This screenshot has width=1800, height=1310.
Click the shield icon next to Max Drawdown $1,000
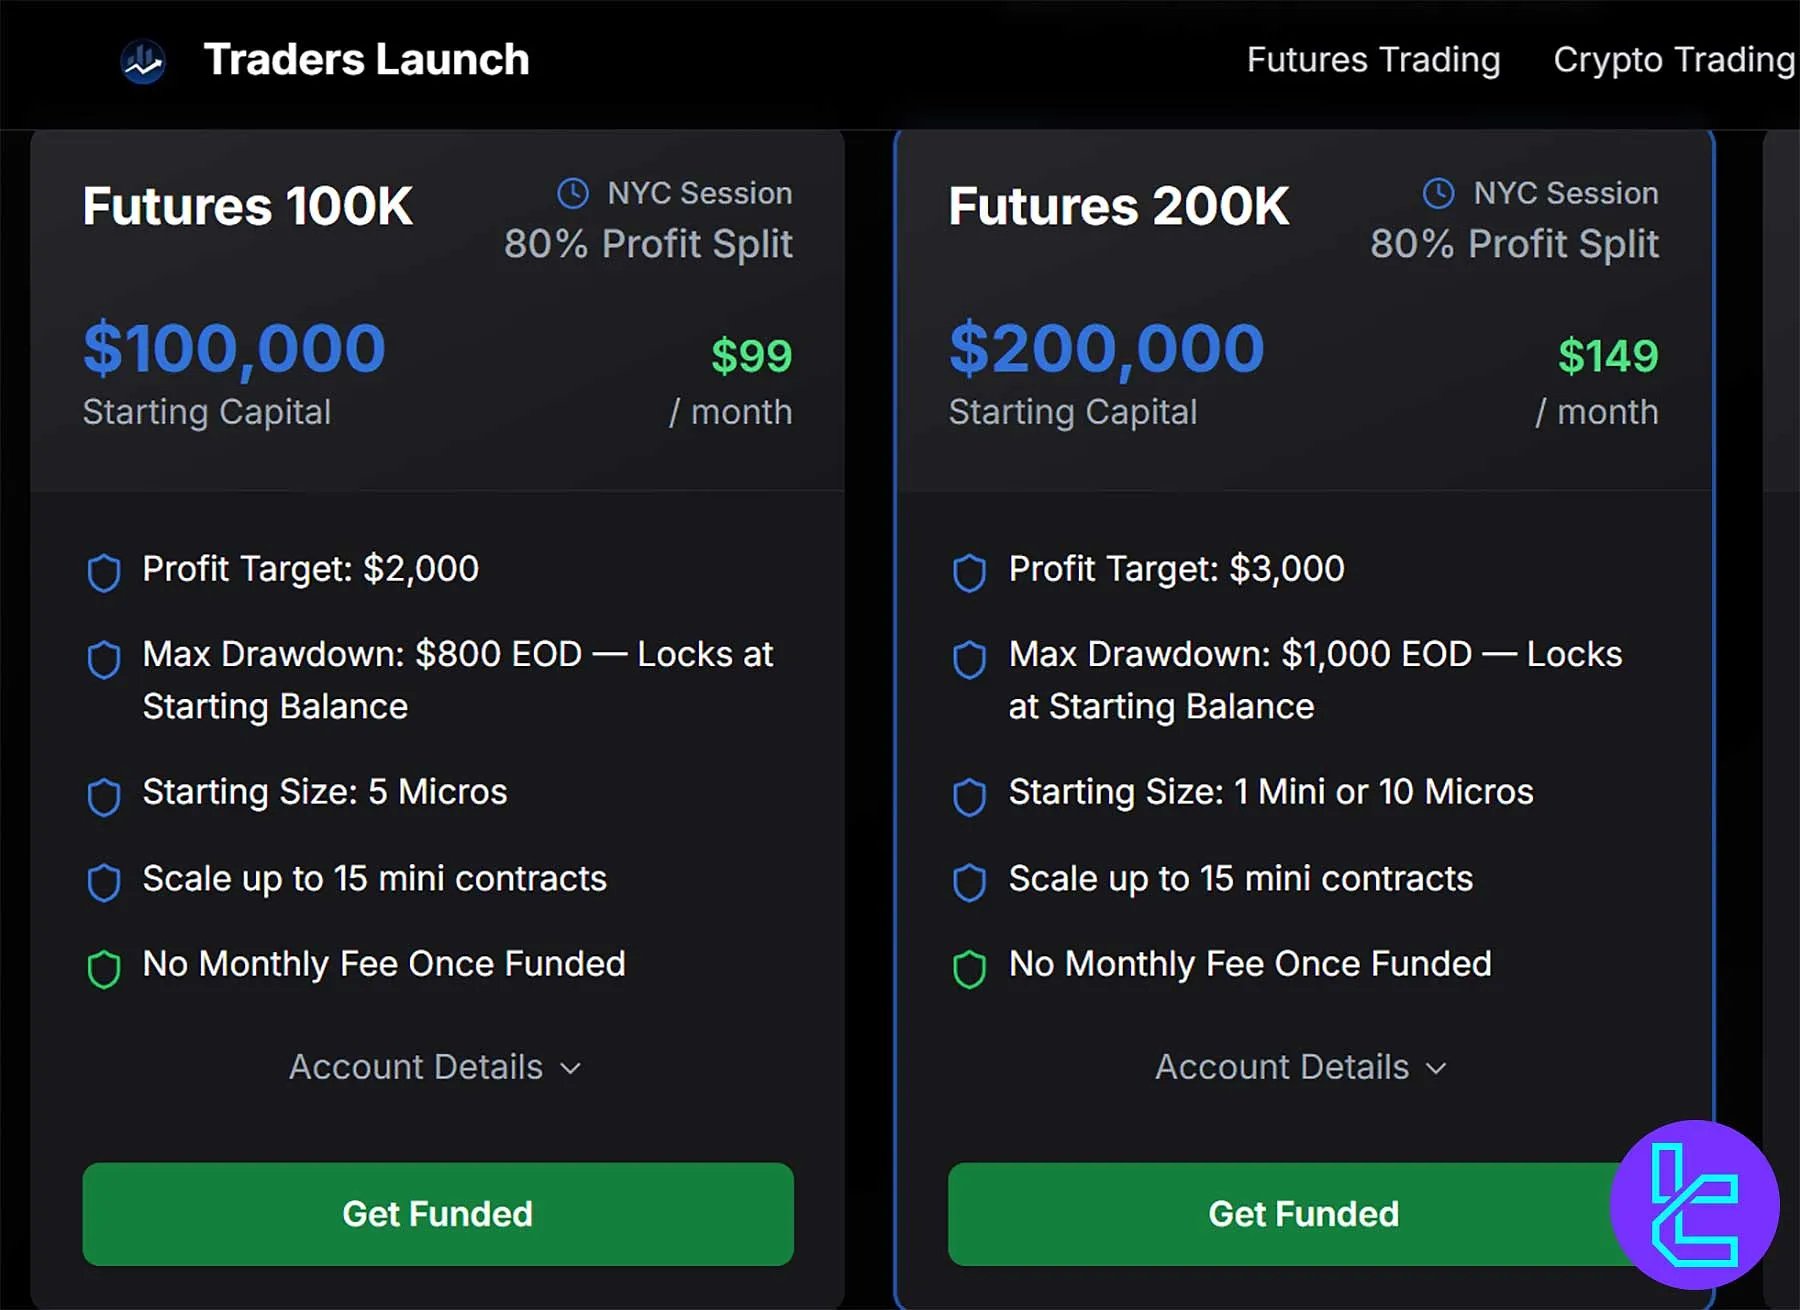[x=969, y=658]
